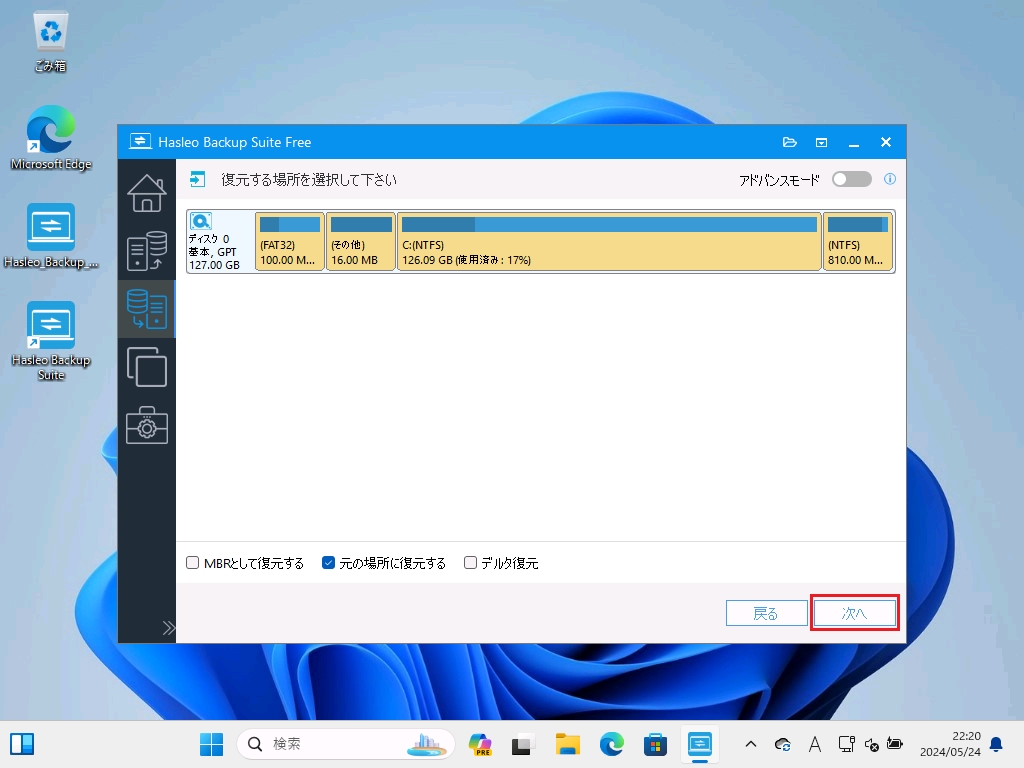
Task: Click the OneDrive sync tray icon
Action: [x=782, y=744]
